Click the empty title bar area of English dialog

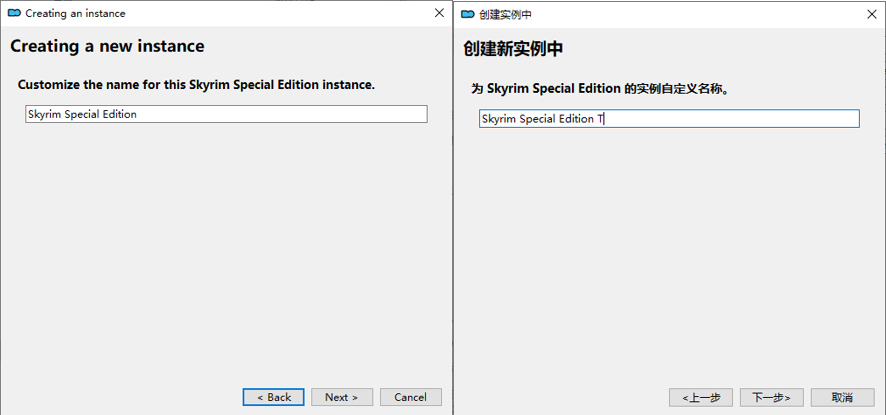click(280, 13)
